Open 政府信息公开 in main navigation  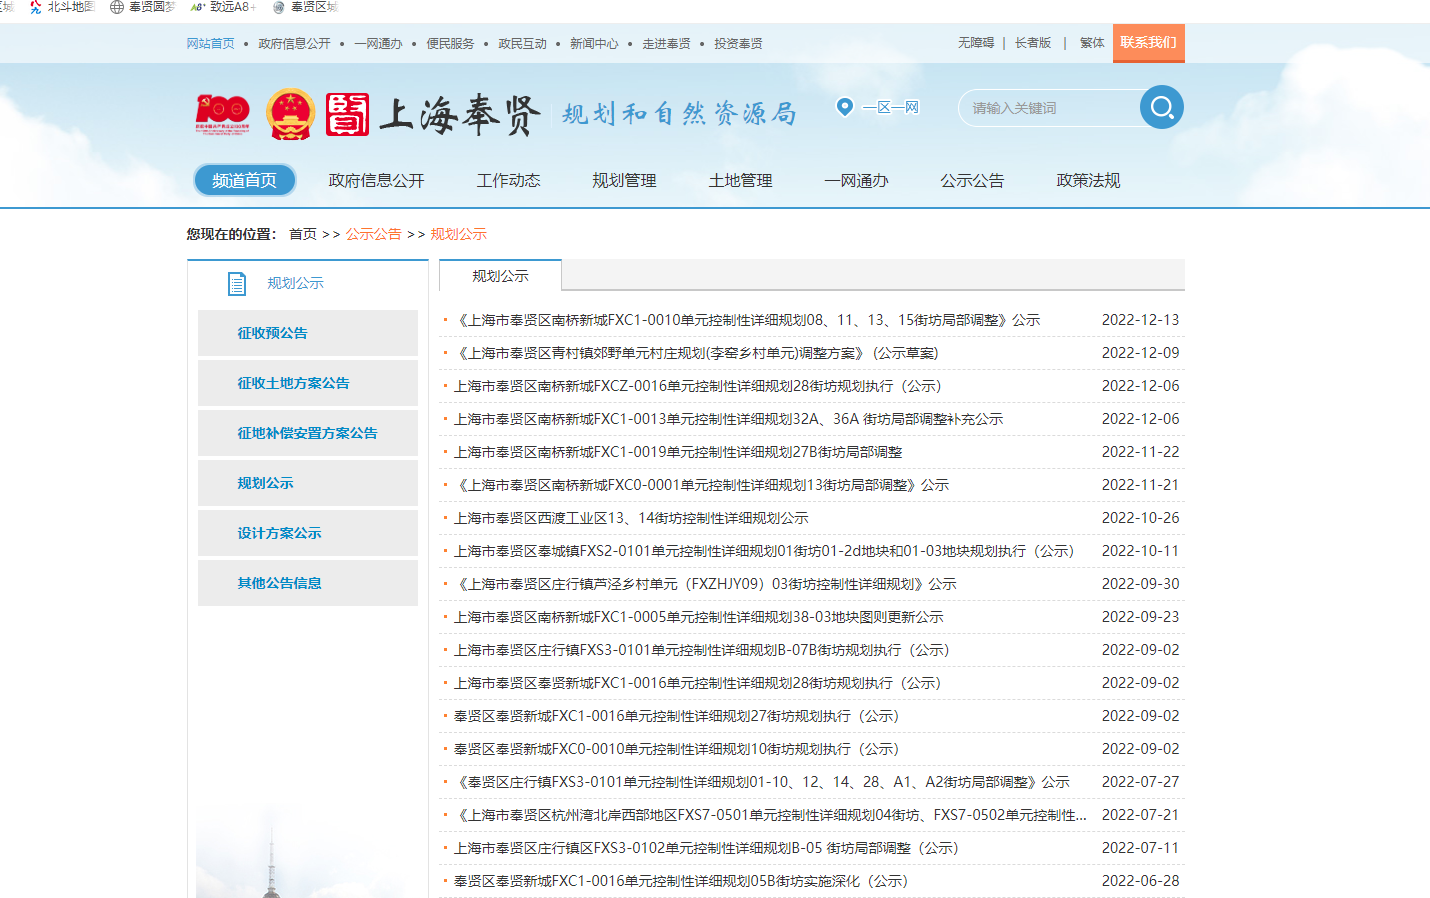376,181
